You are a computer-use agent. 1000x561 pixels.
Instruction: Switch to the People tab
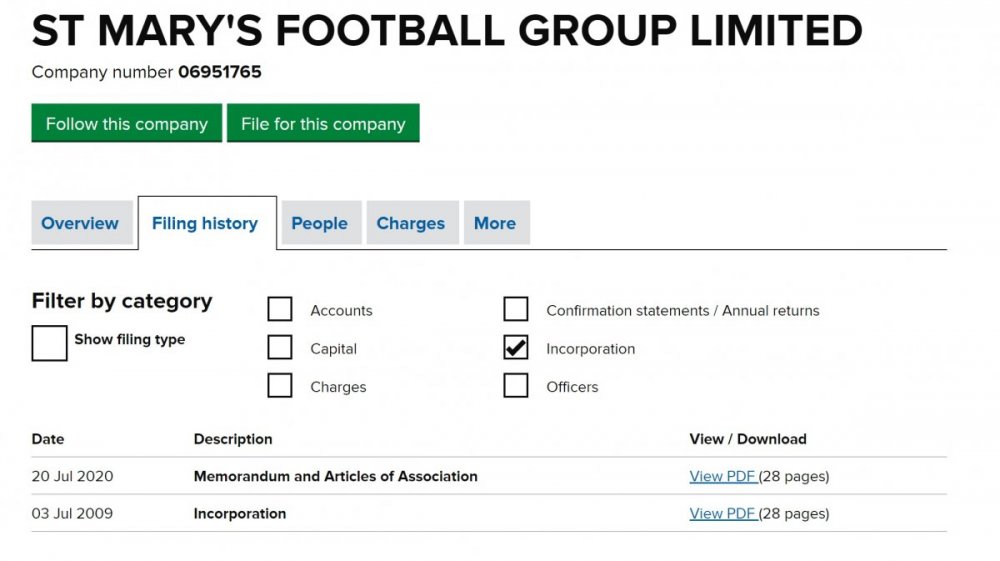[319, 223]
